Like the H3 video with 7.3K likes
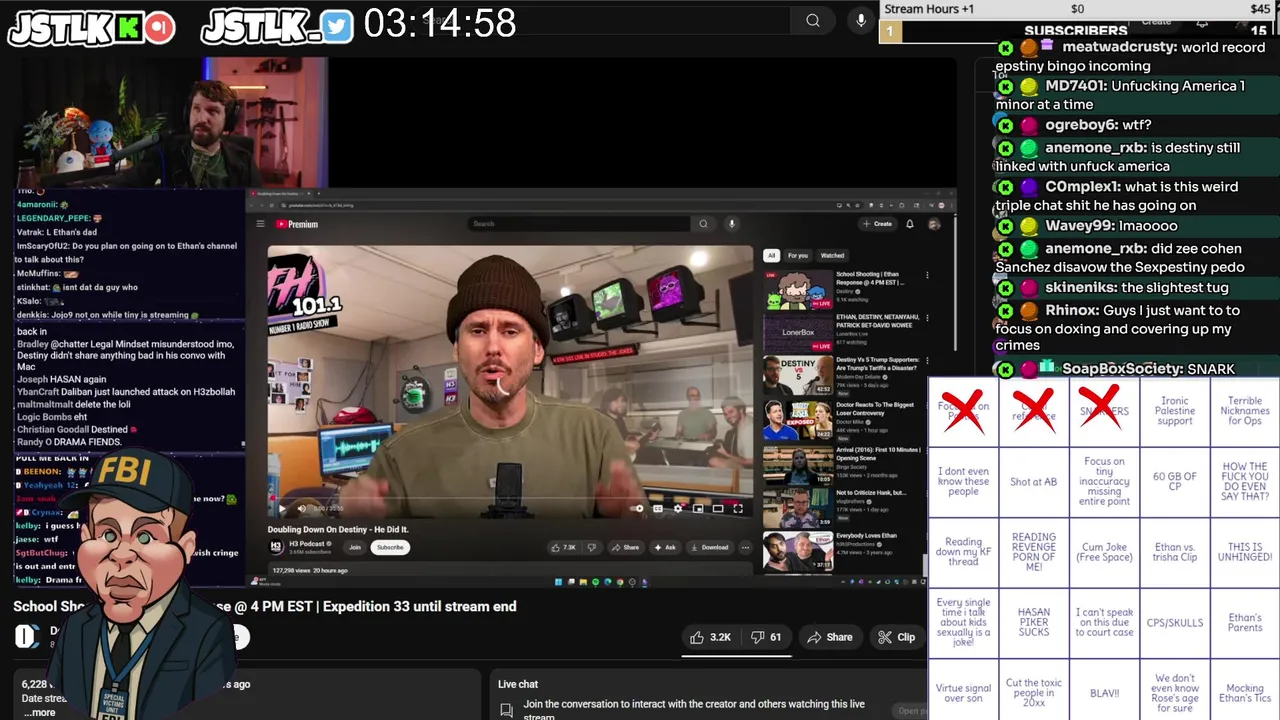The width and height of the screenshot is (1280, 720). coord(563,547)
